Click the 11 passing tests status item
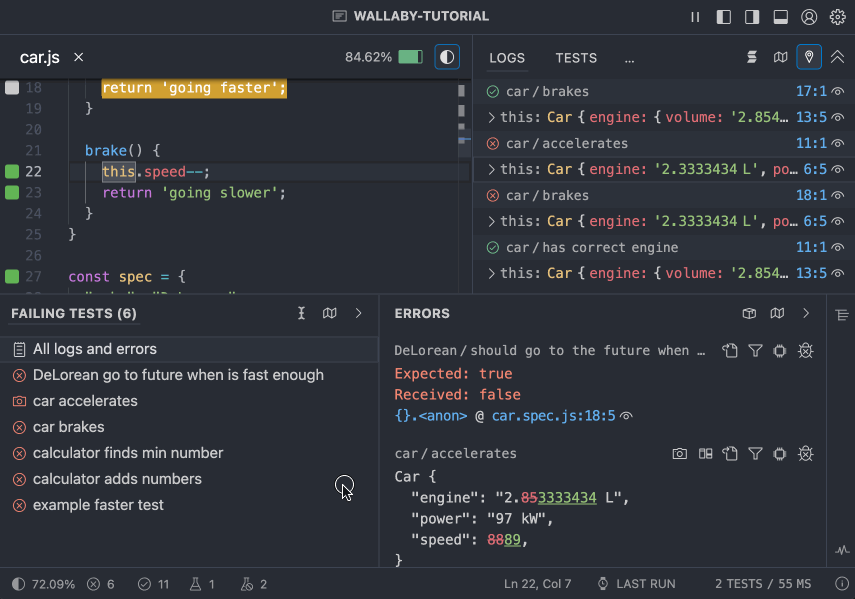This screenshot has height=599, width=855. 153,584
